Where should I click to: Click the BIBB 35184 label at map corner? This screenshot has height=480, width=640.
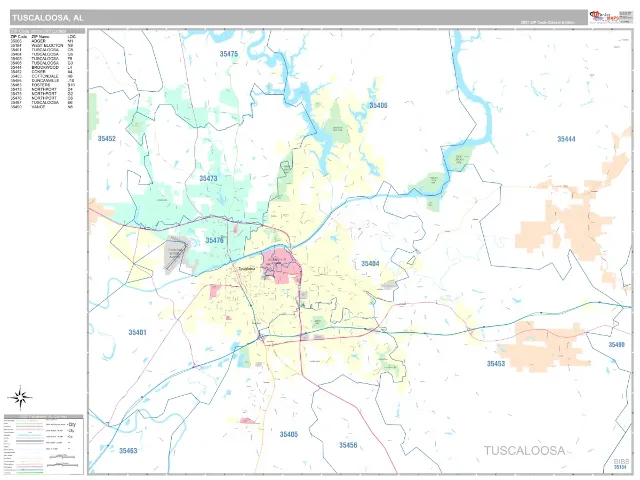[x=621, y=464]
